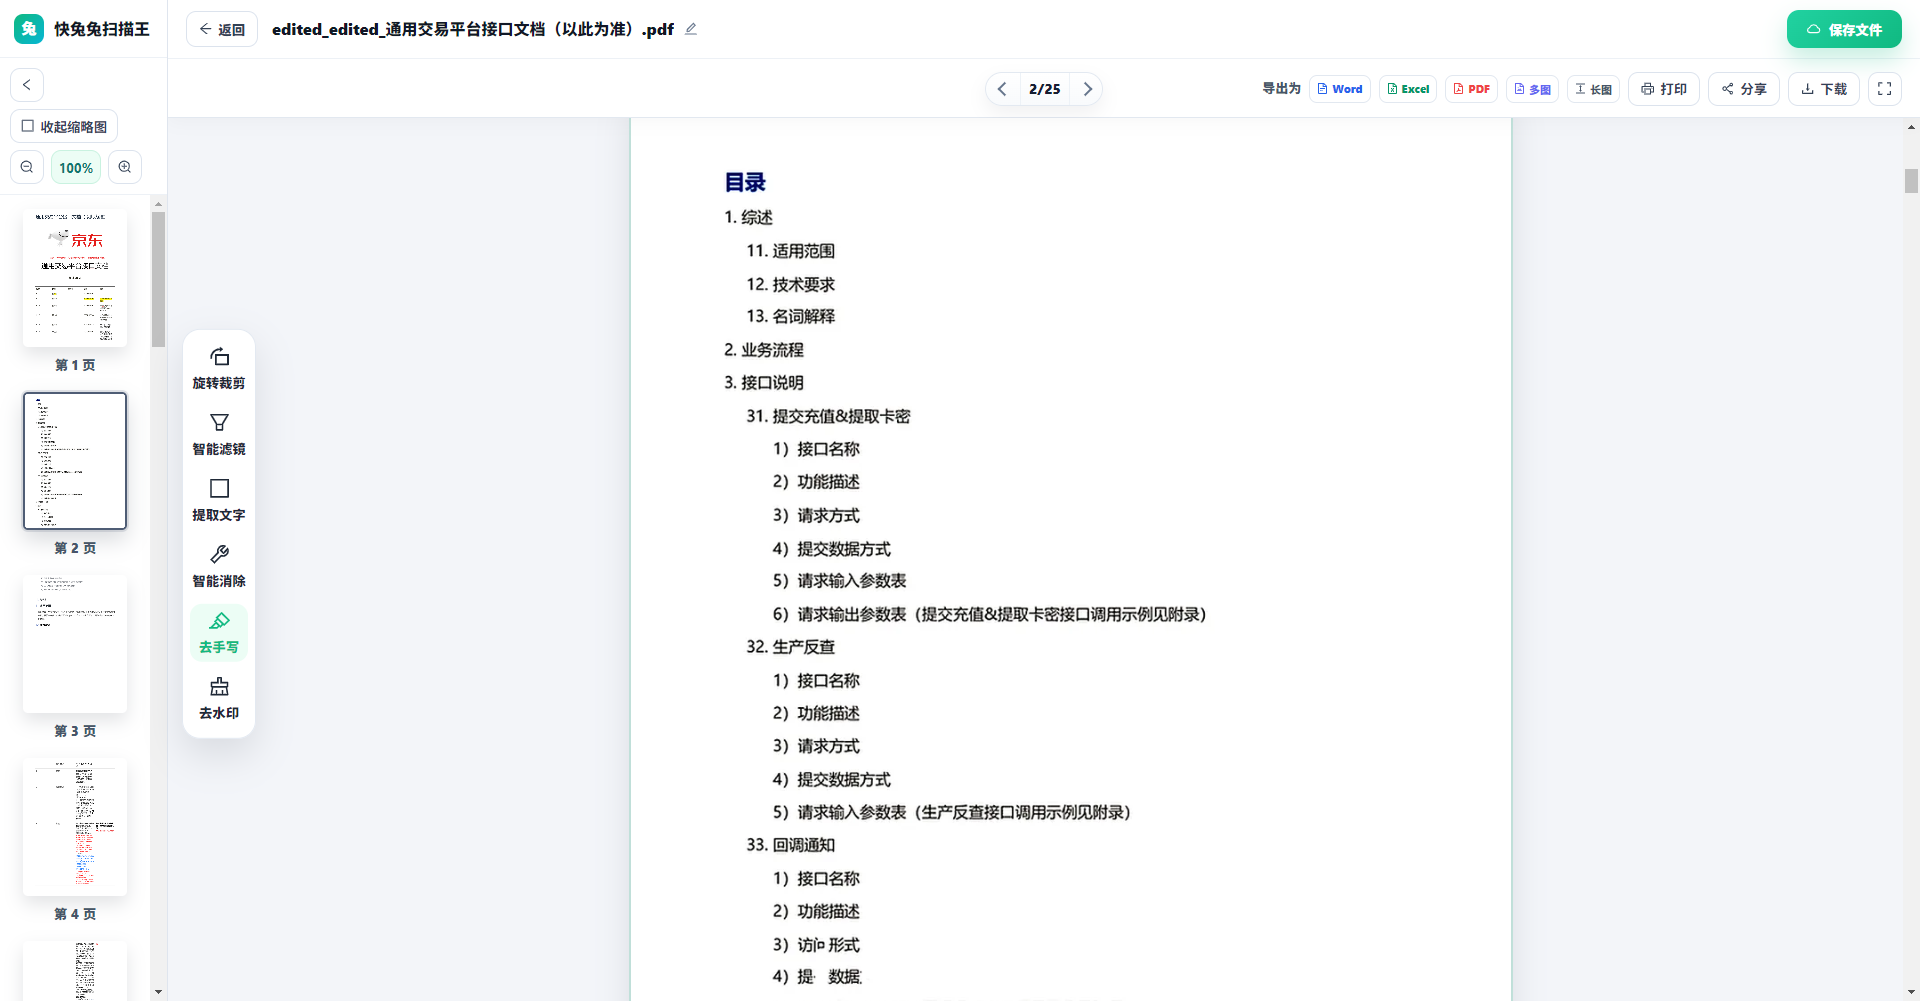Open page 1 thumbnail
The image size is (1920, 1001).
(x=75, y=278)
